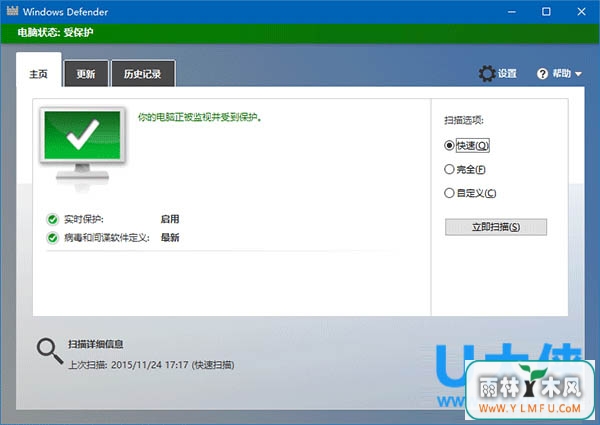
Task: Click the 扫描详细信息 heading
Action: (x=96, y=344)
